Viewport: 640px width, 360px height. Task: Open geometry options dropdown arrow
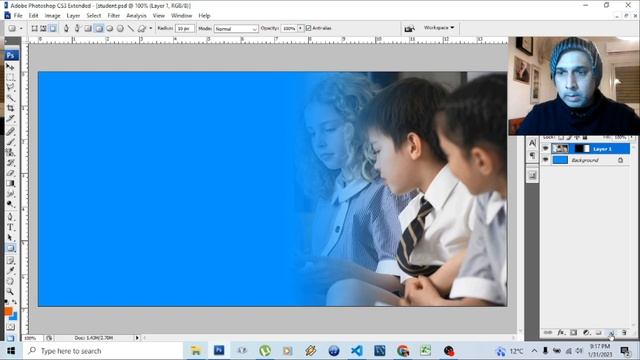151,28
